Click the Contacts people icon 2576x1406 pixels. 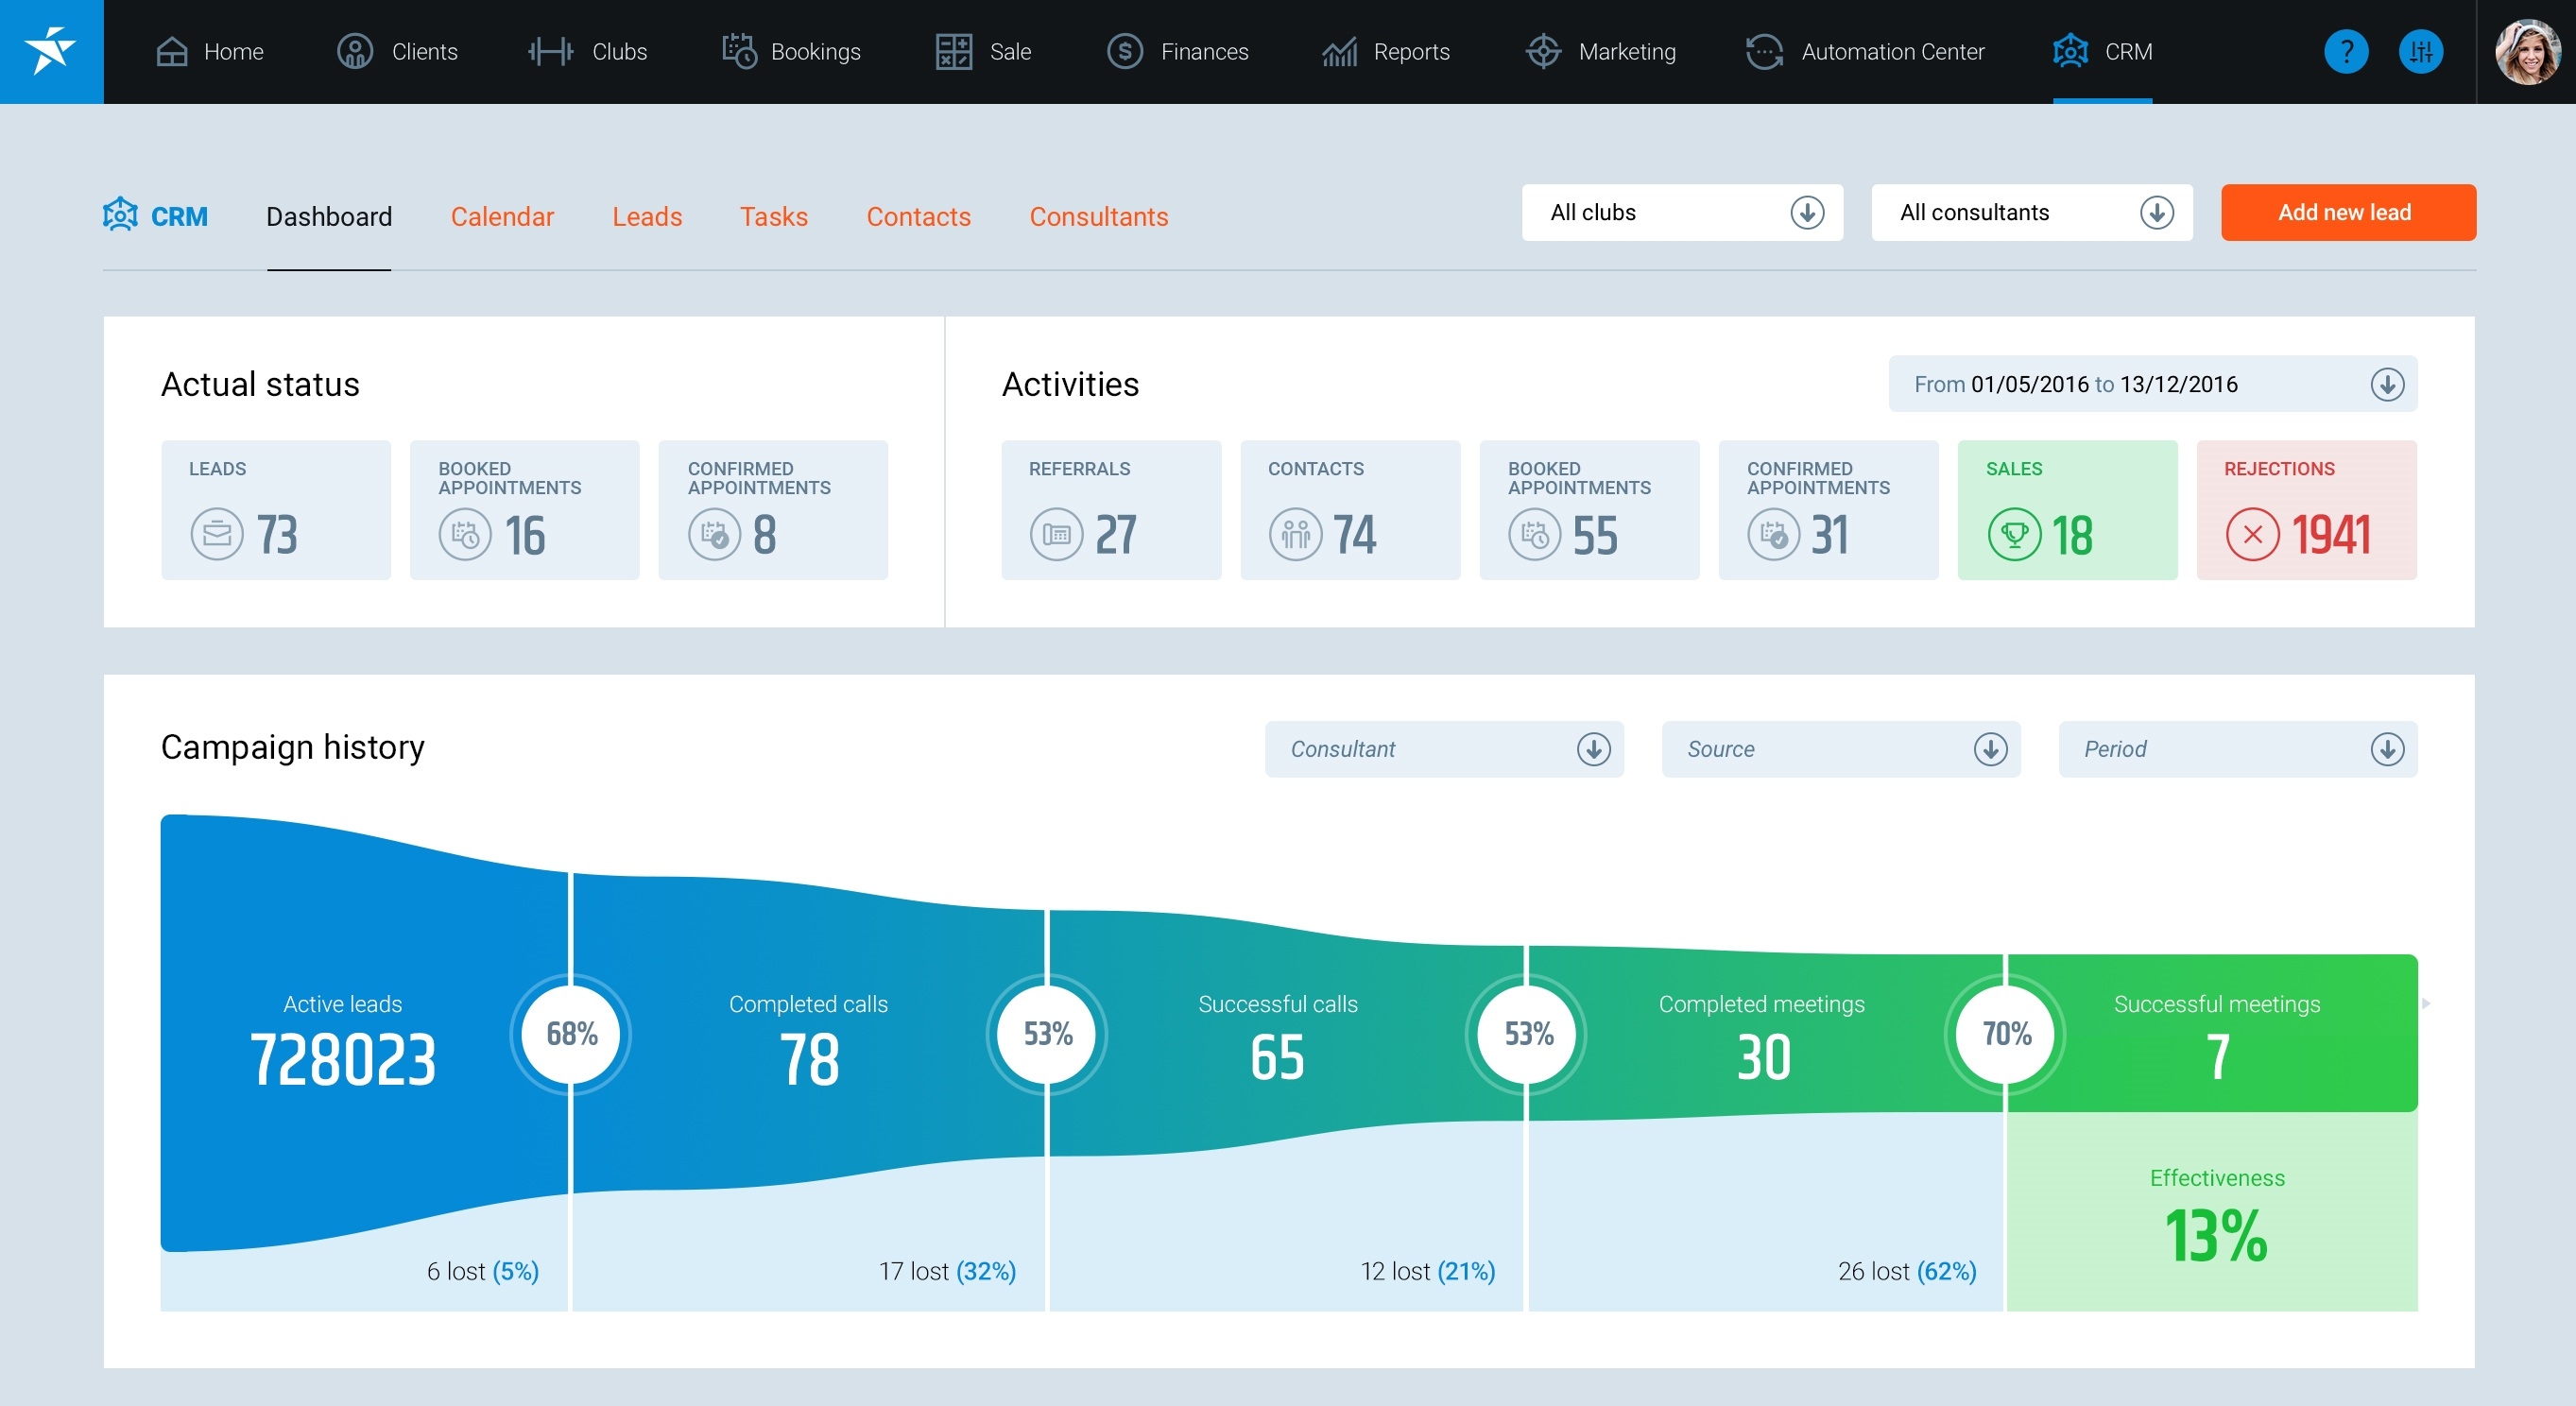coord(1295,534)
